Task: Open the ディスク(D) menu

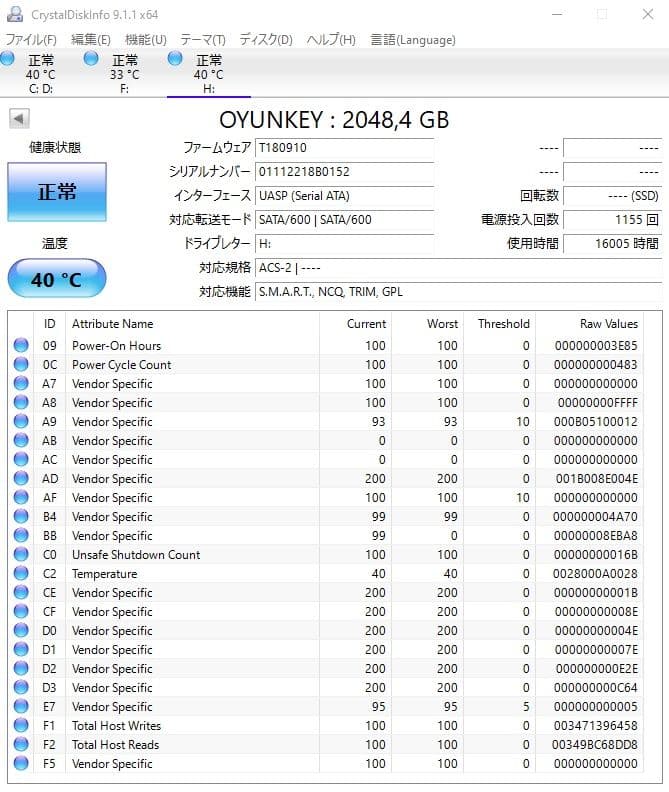Action: tap(266, 39)
